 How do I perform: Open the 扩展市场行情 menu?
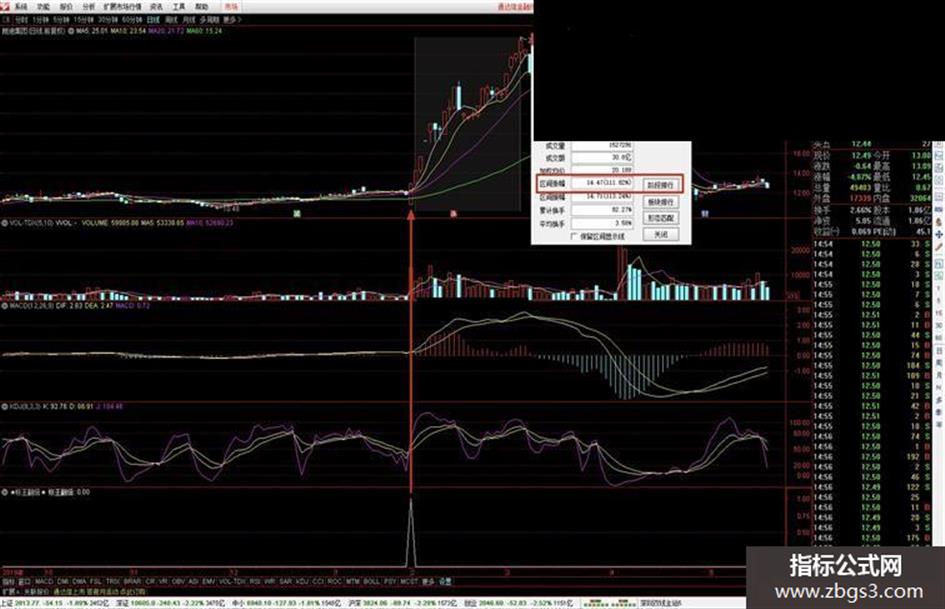(x=122, y=7)
